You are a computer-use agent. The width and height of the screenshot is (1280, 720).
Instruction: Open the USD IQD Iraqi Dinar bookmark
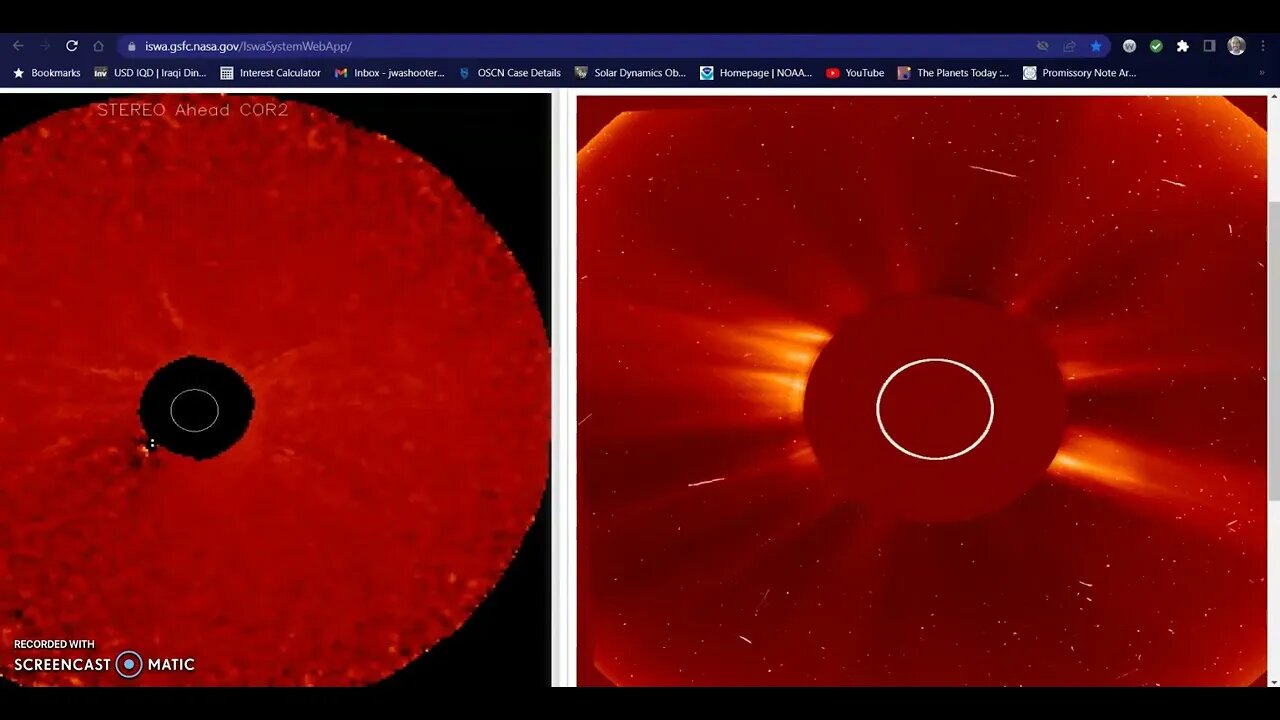[x=150, y=73]
